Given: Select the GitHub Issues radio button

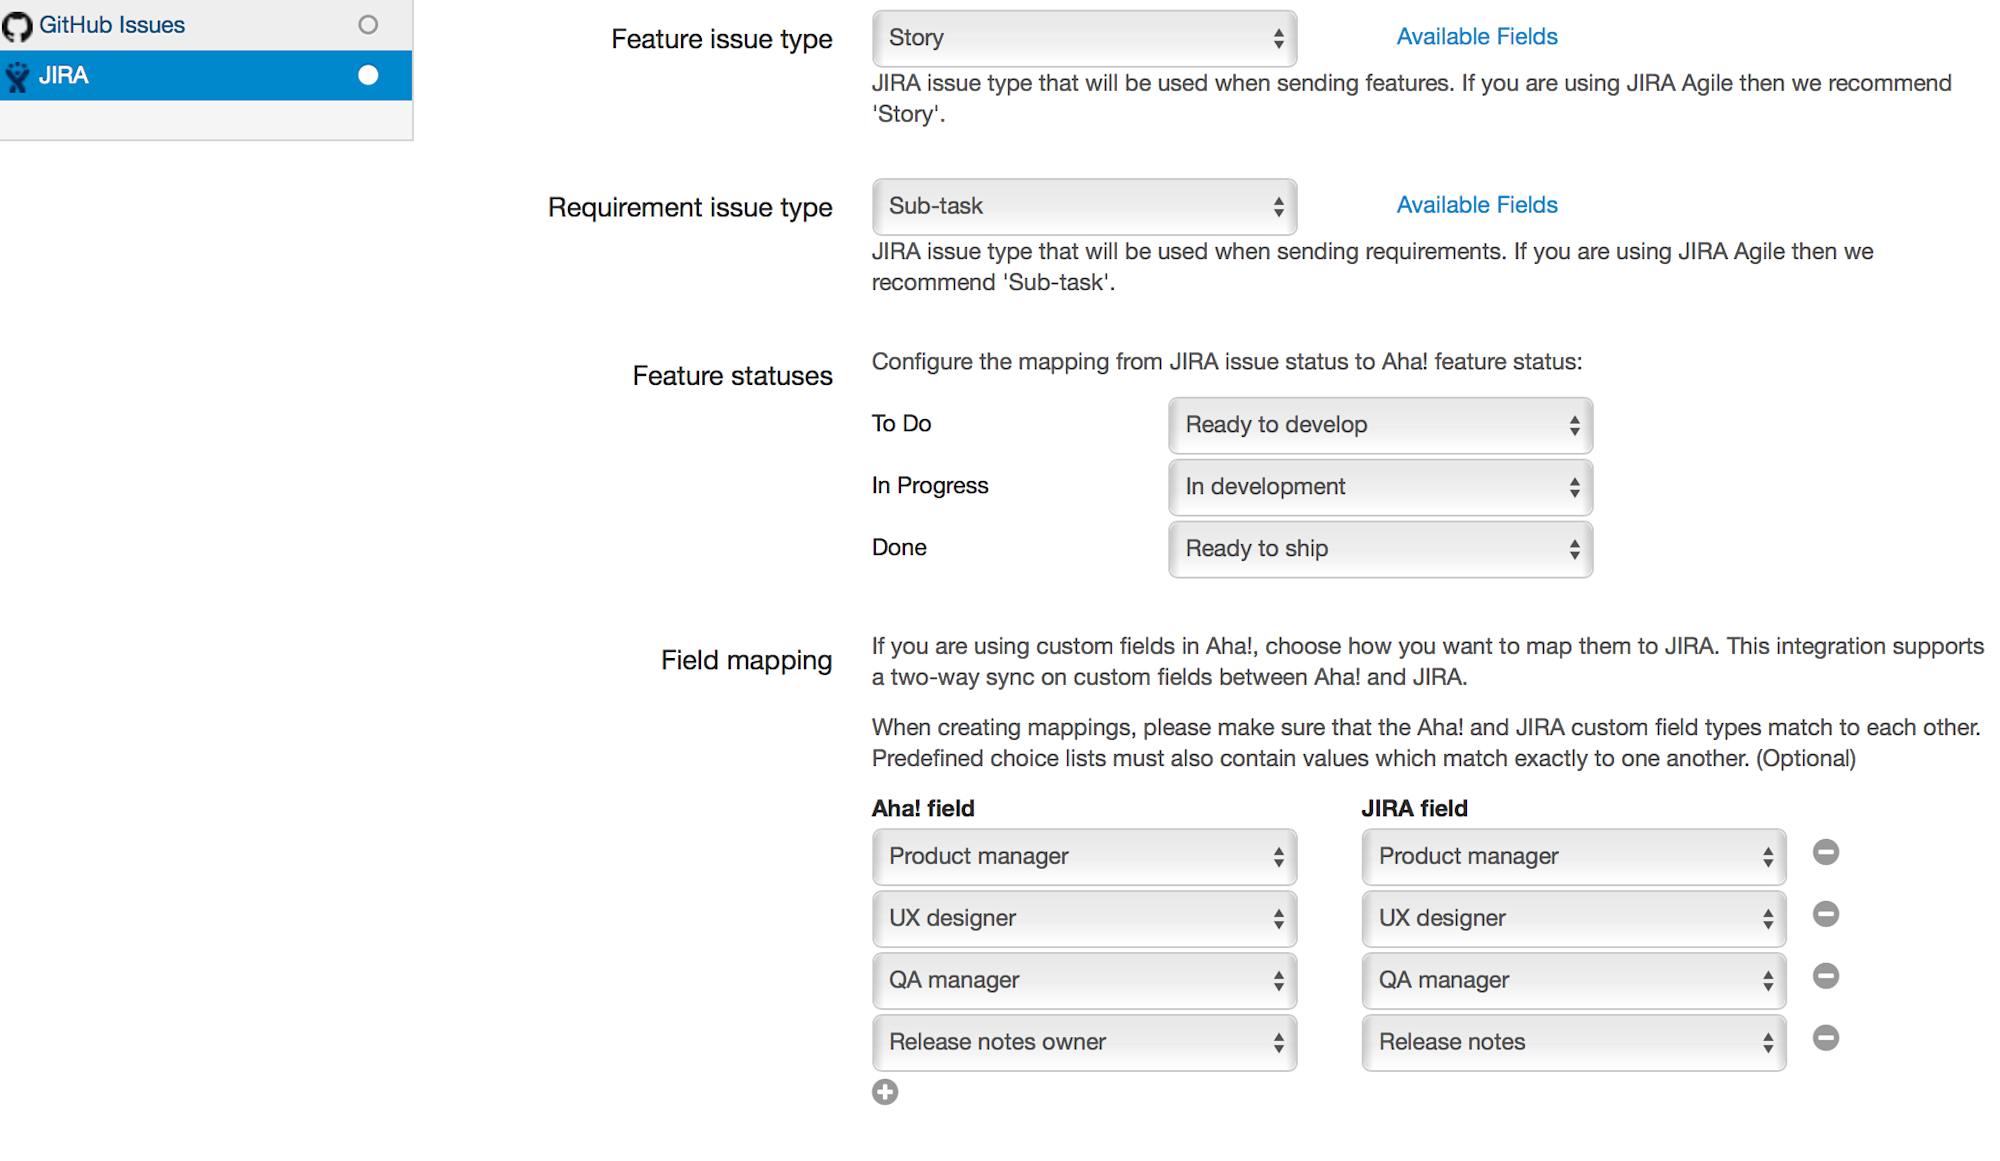Looking at the screenshot, I should [x=368, y=24].
